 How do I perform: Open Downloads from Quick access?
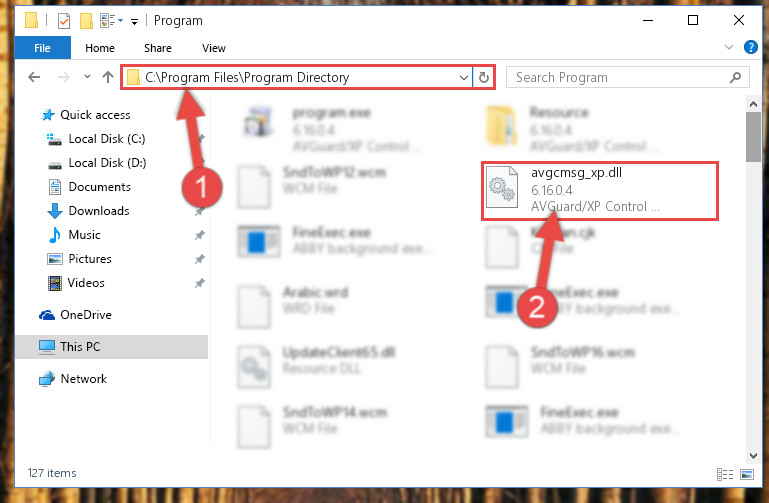[99, 211]
